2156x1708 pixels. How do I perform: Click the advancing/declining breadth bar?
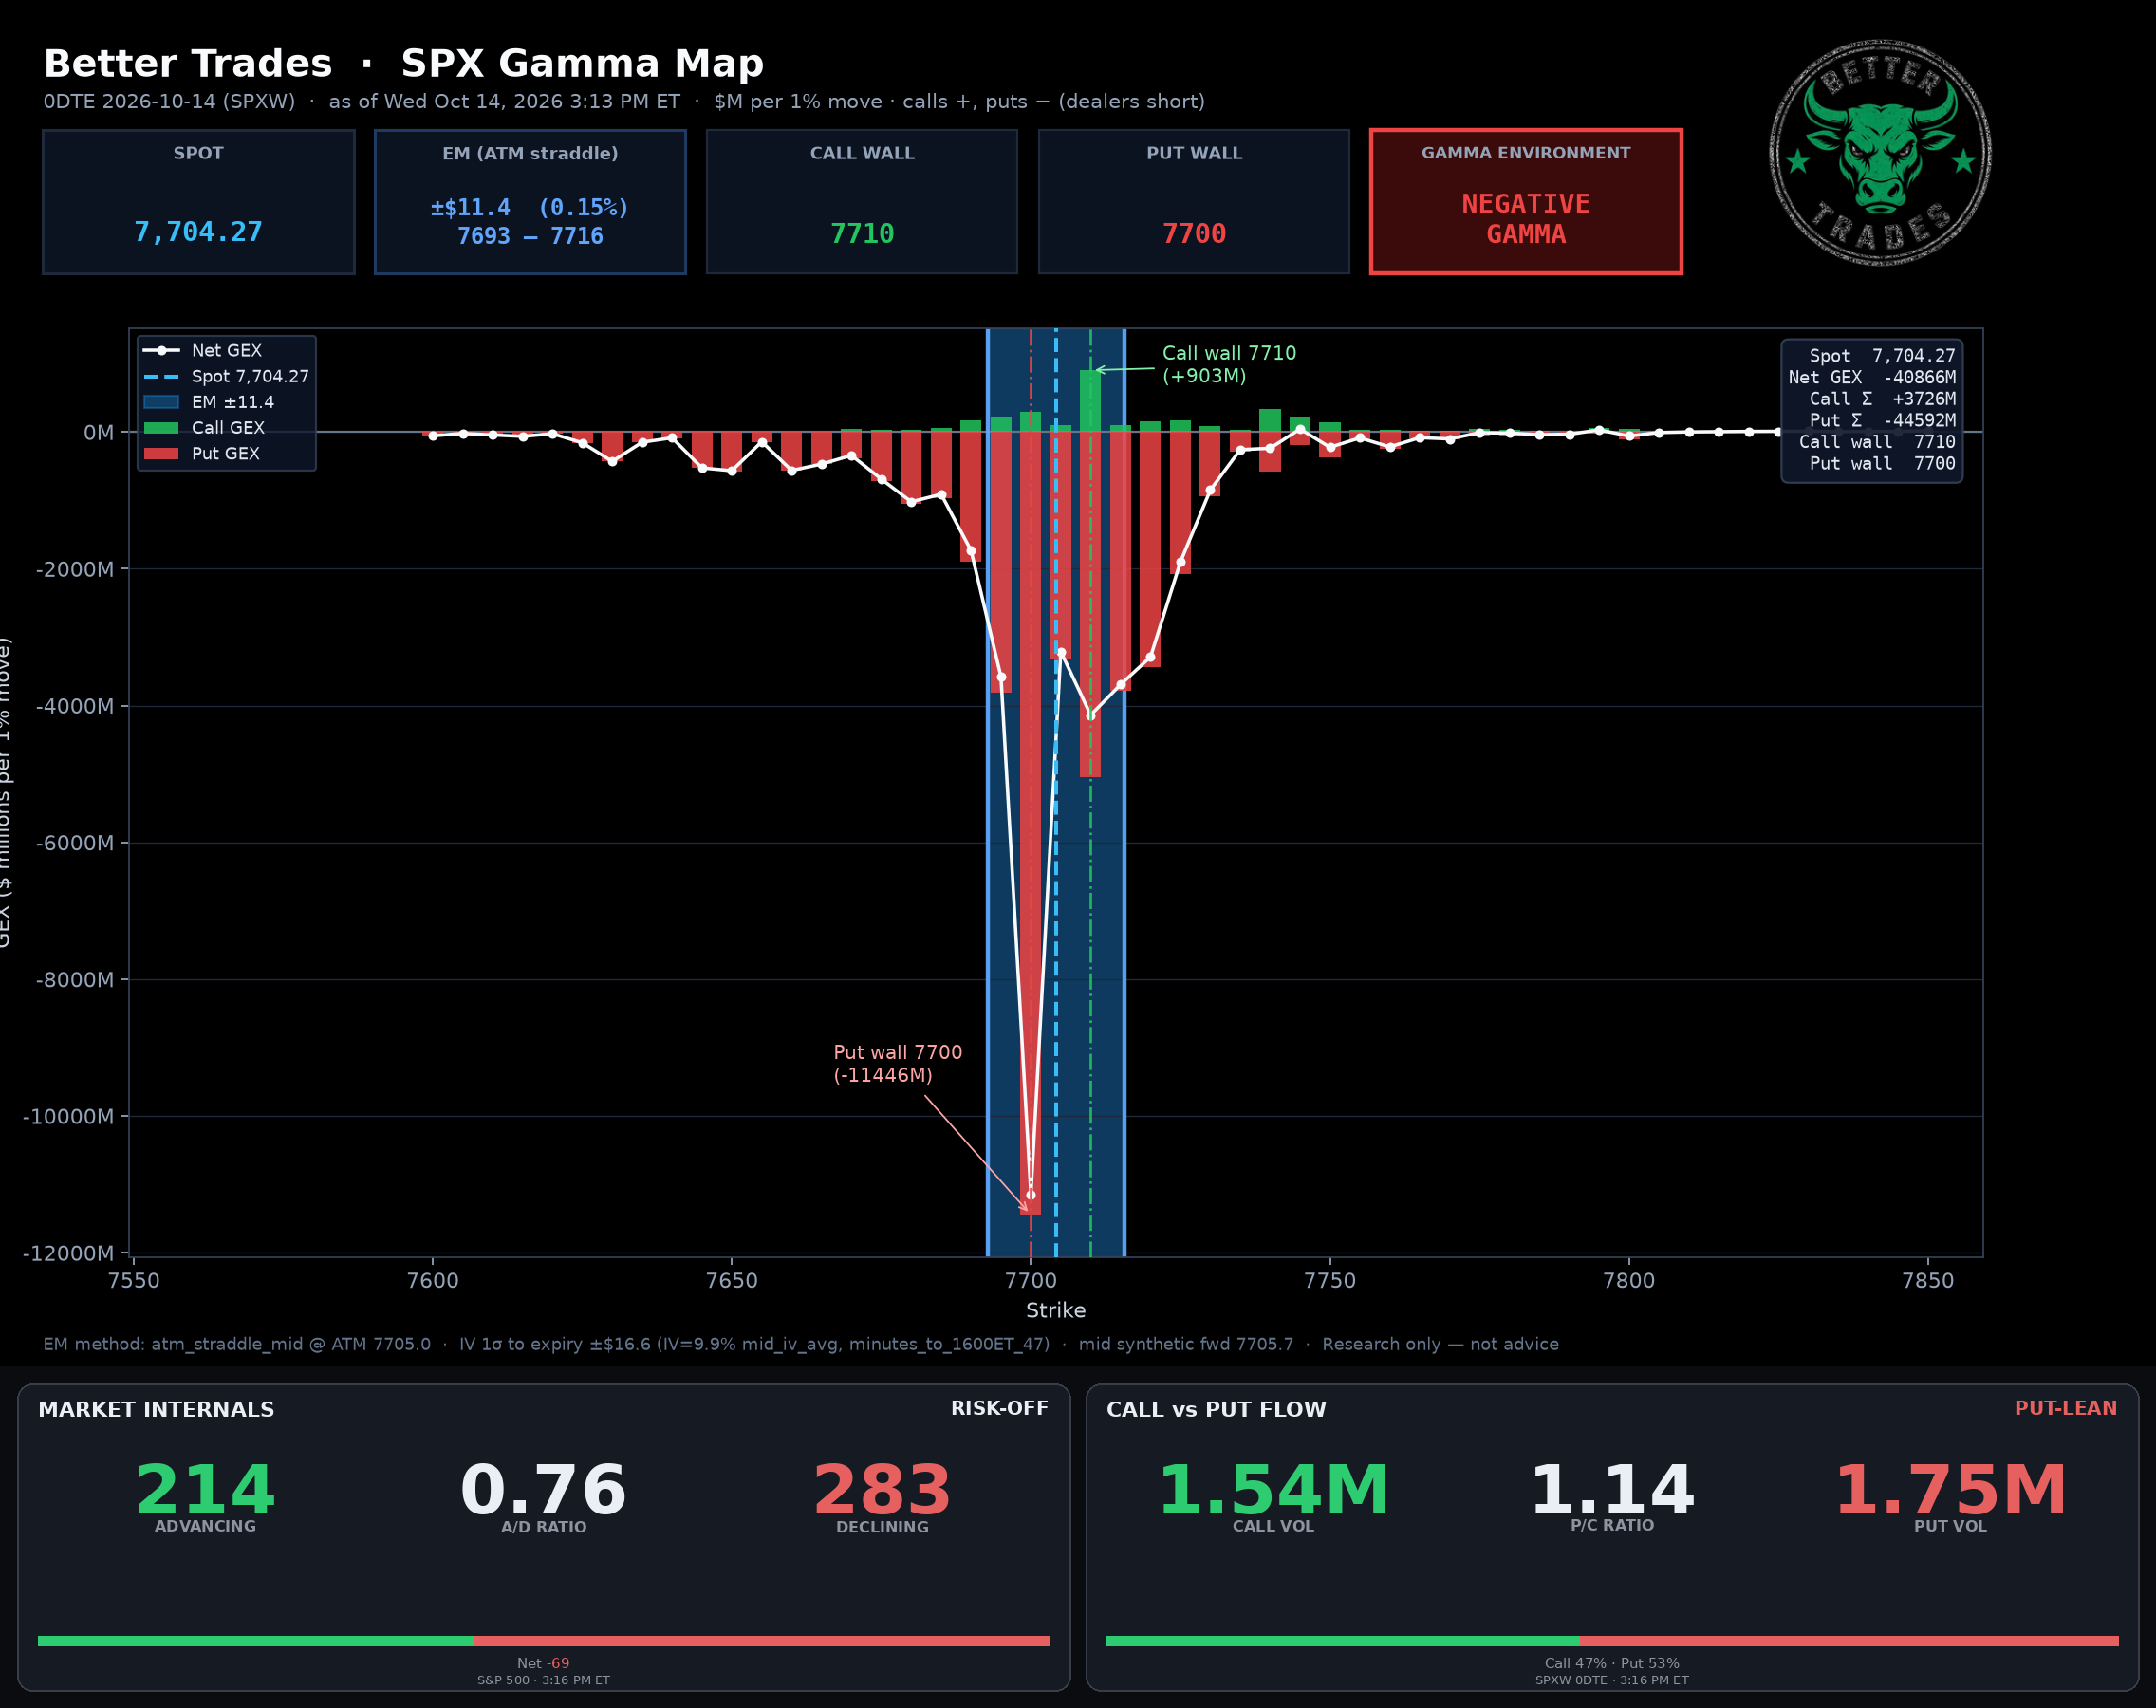(x=544, y=1641)
